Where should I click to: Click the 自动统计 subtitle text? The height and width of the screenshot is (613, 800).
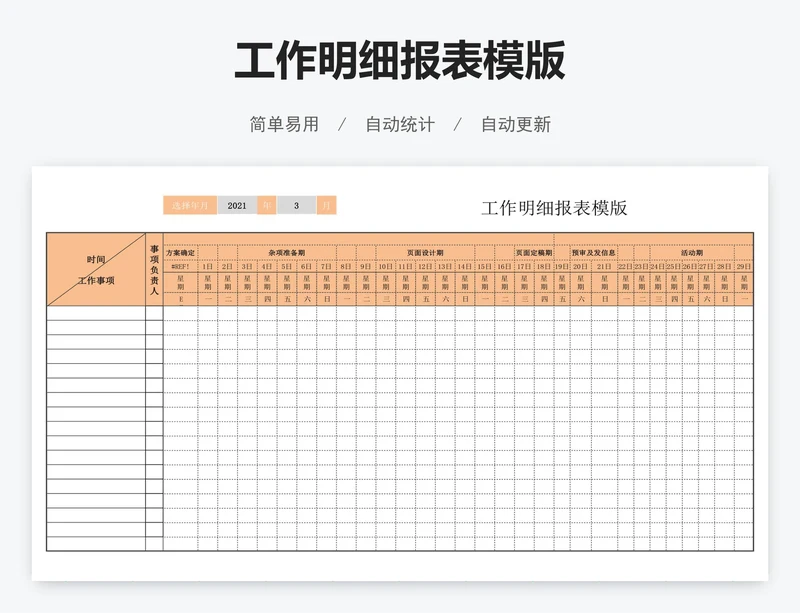(x=400, y=124)
